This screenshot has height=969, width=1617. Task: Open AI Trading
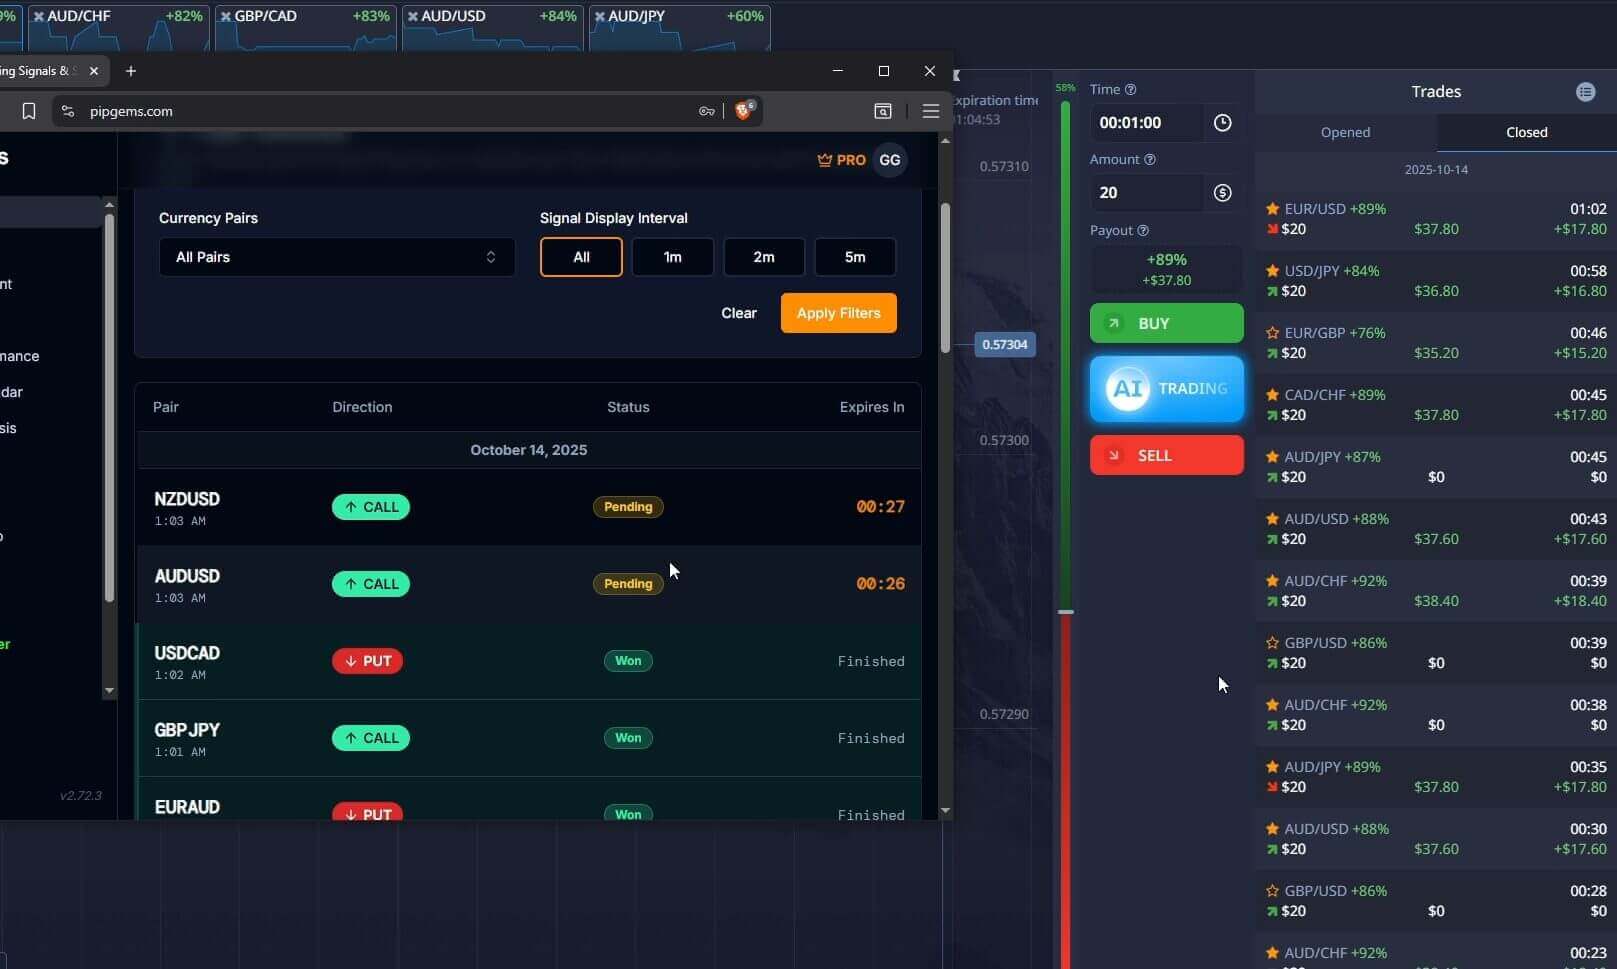1166,389
